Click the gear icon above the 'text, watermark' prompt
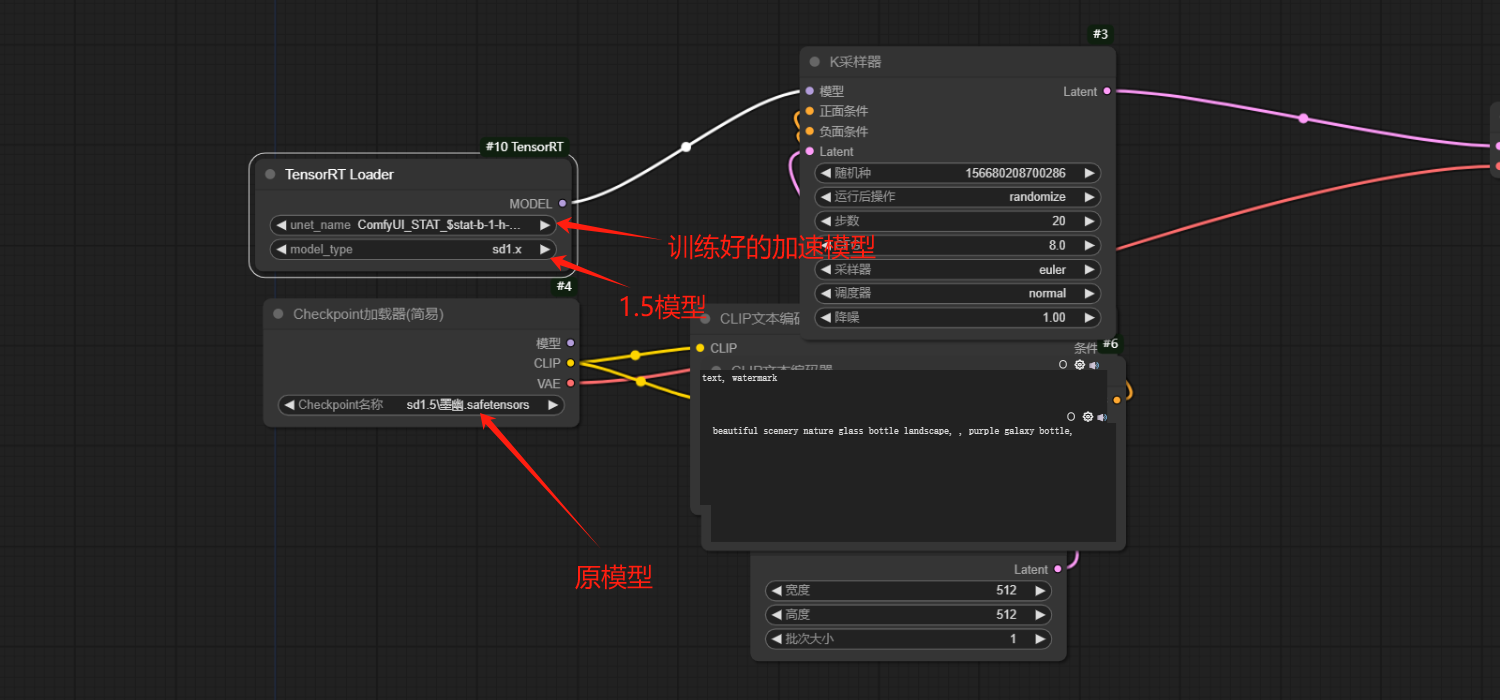Screen dimensions: 1500x700 pos(1079,365)
